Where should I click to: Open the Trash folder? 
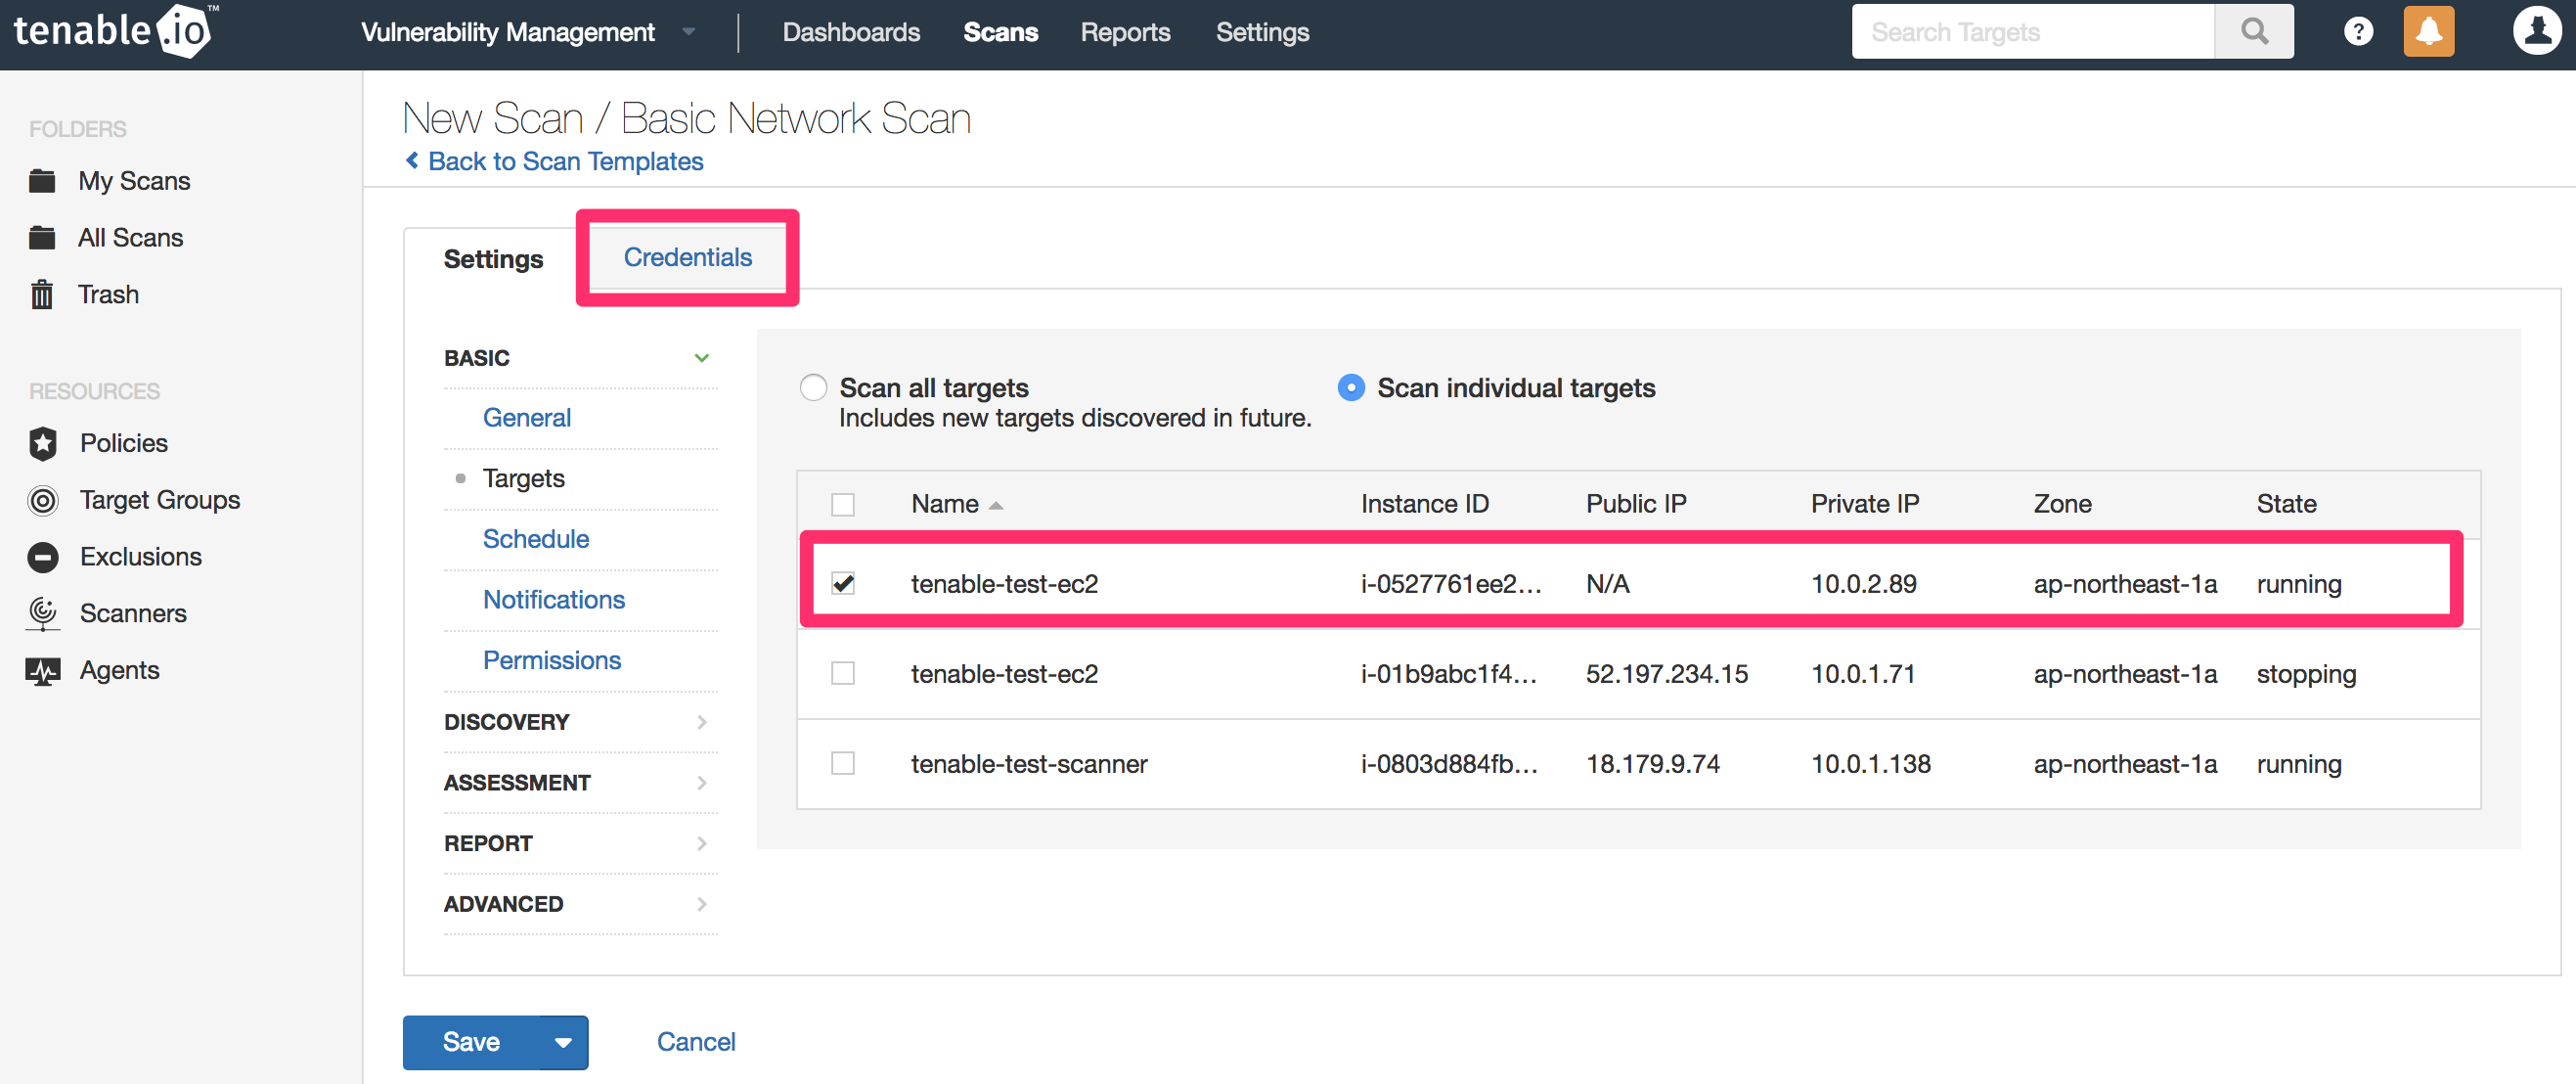pyautogui.click(x=108, y=294)
